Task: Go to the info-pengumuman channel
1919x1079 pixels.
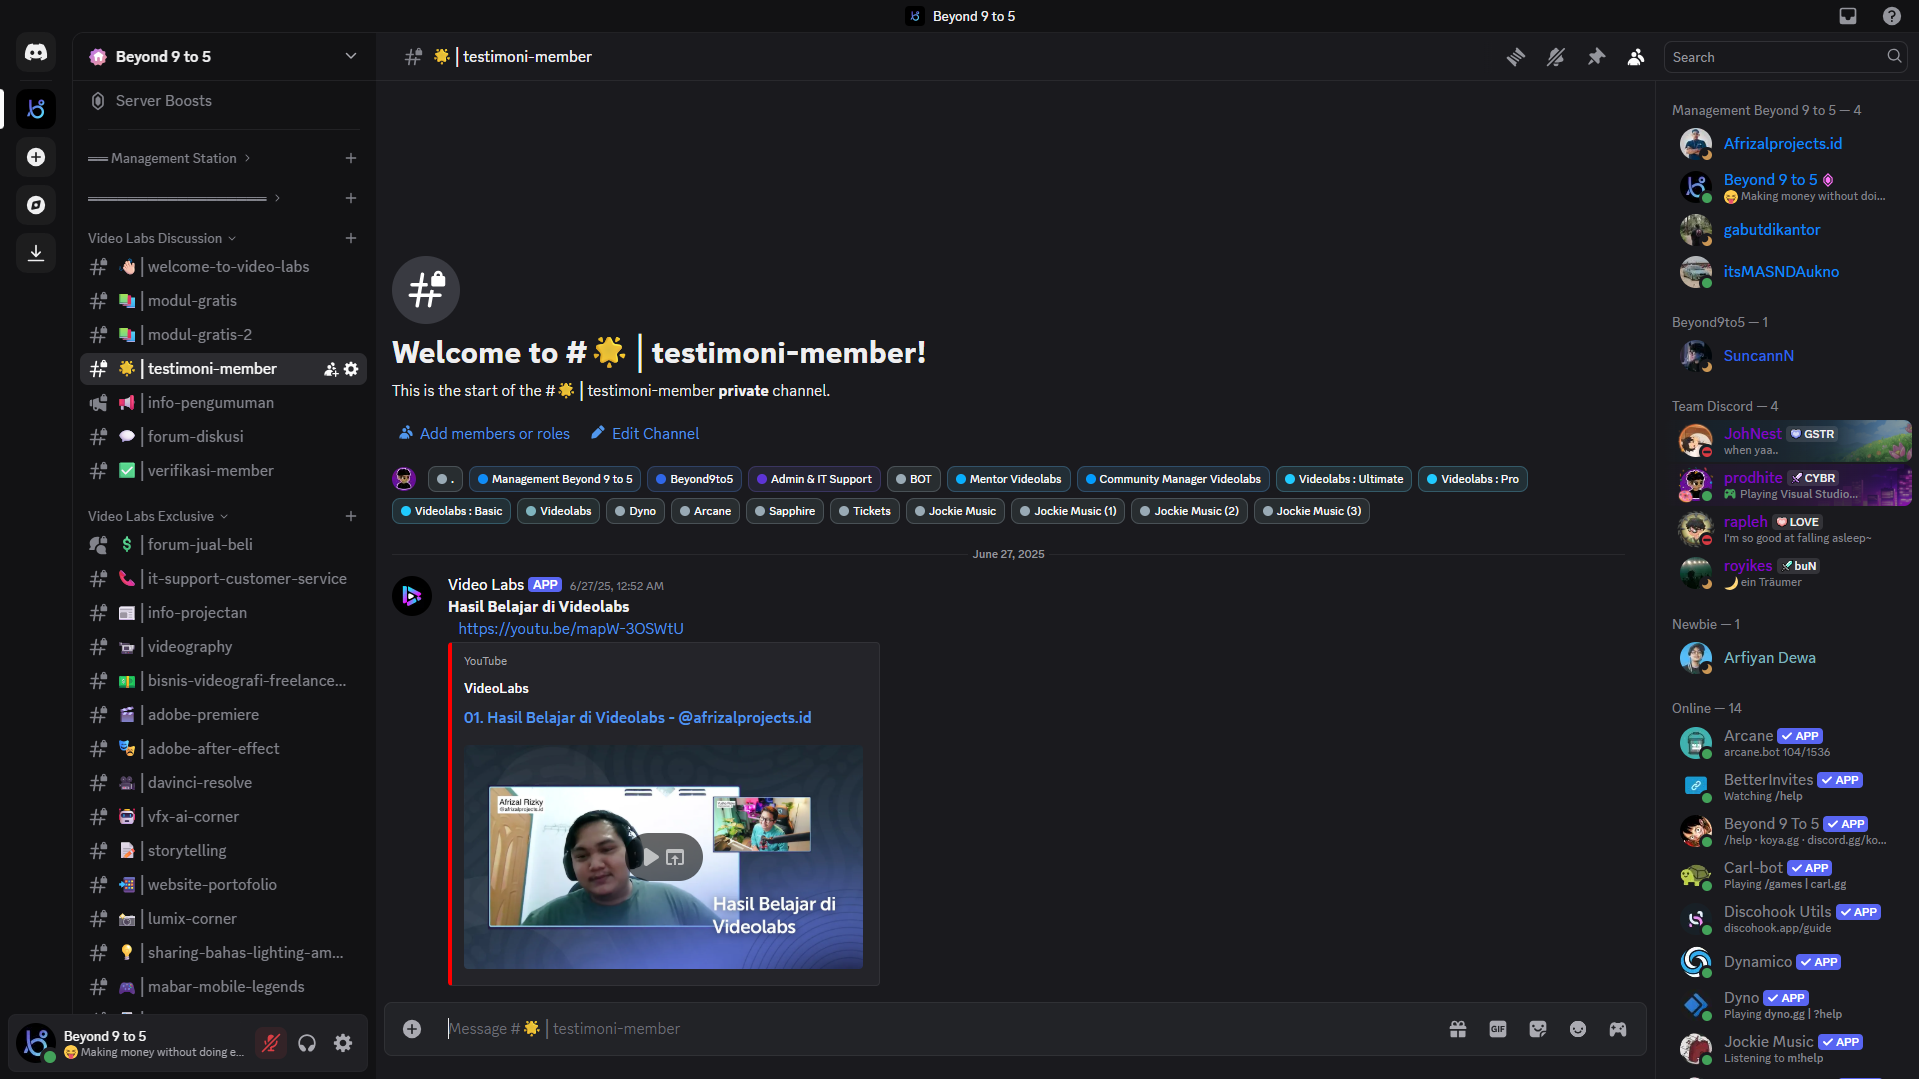Action: click(x=223, y=403)
